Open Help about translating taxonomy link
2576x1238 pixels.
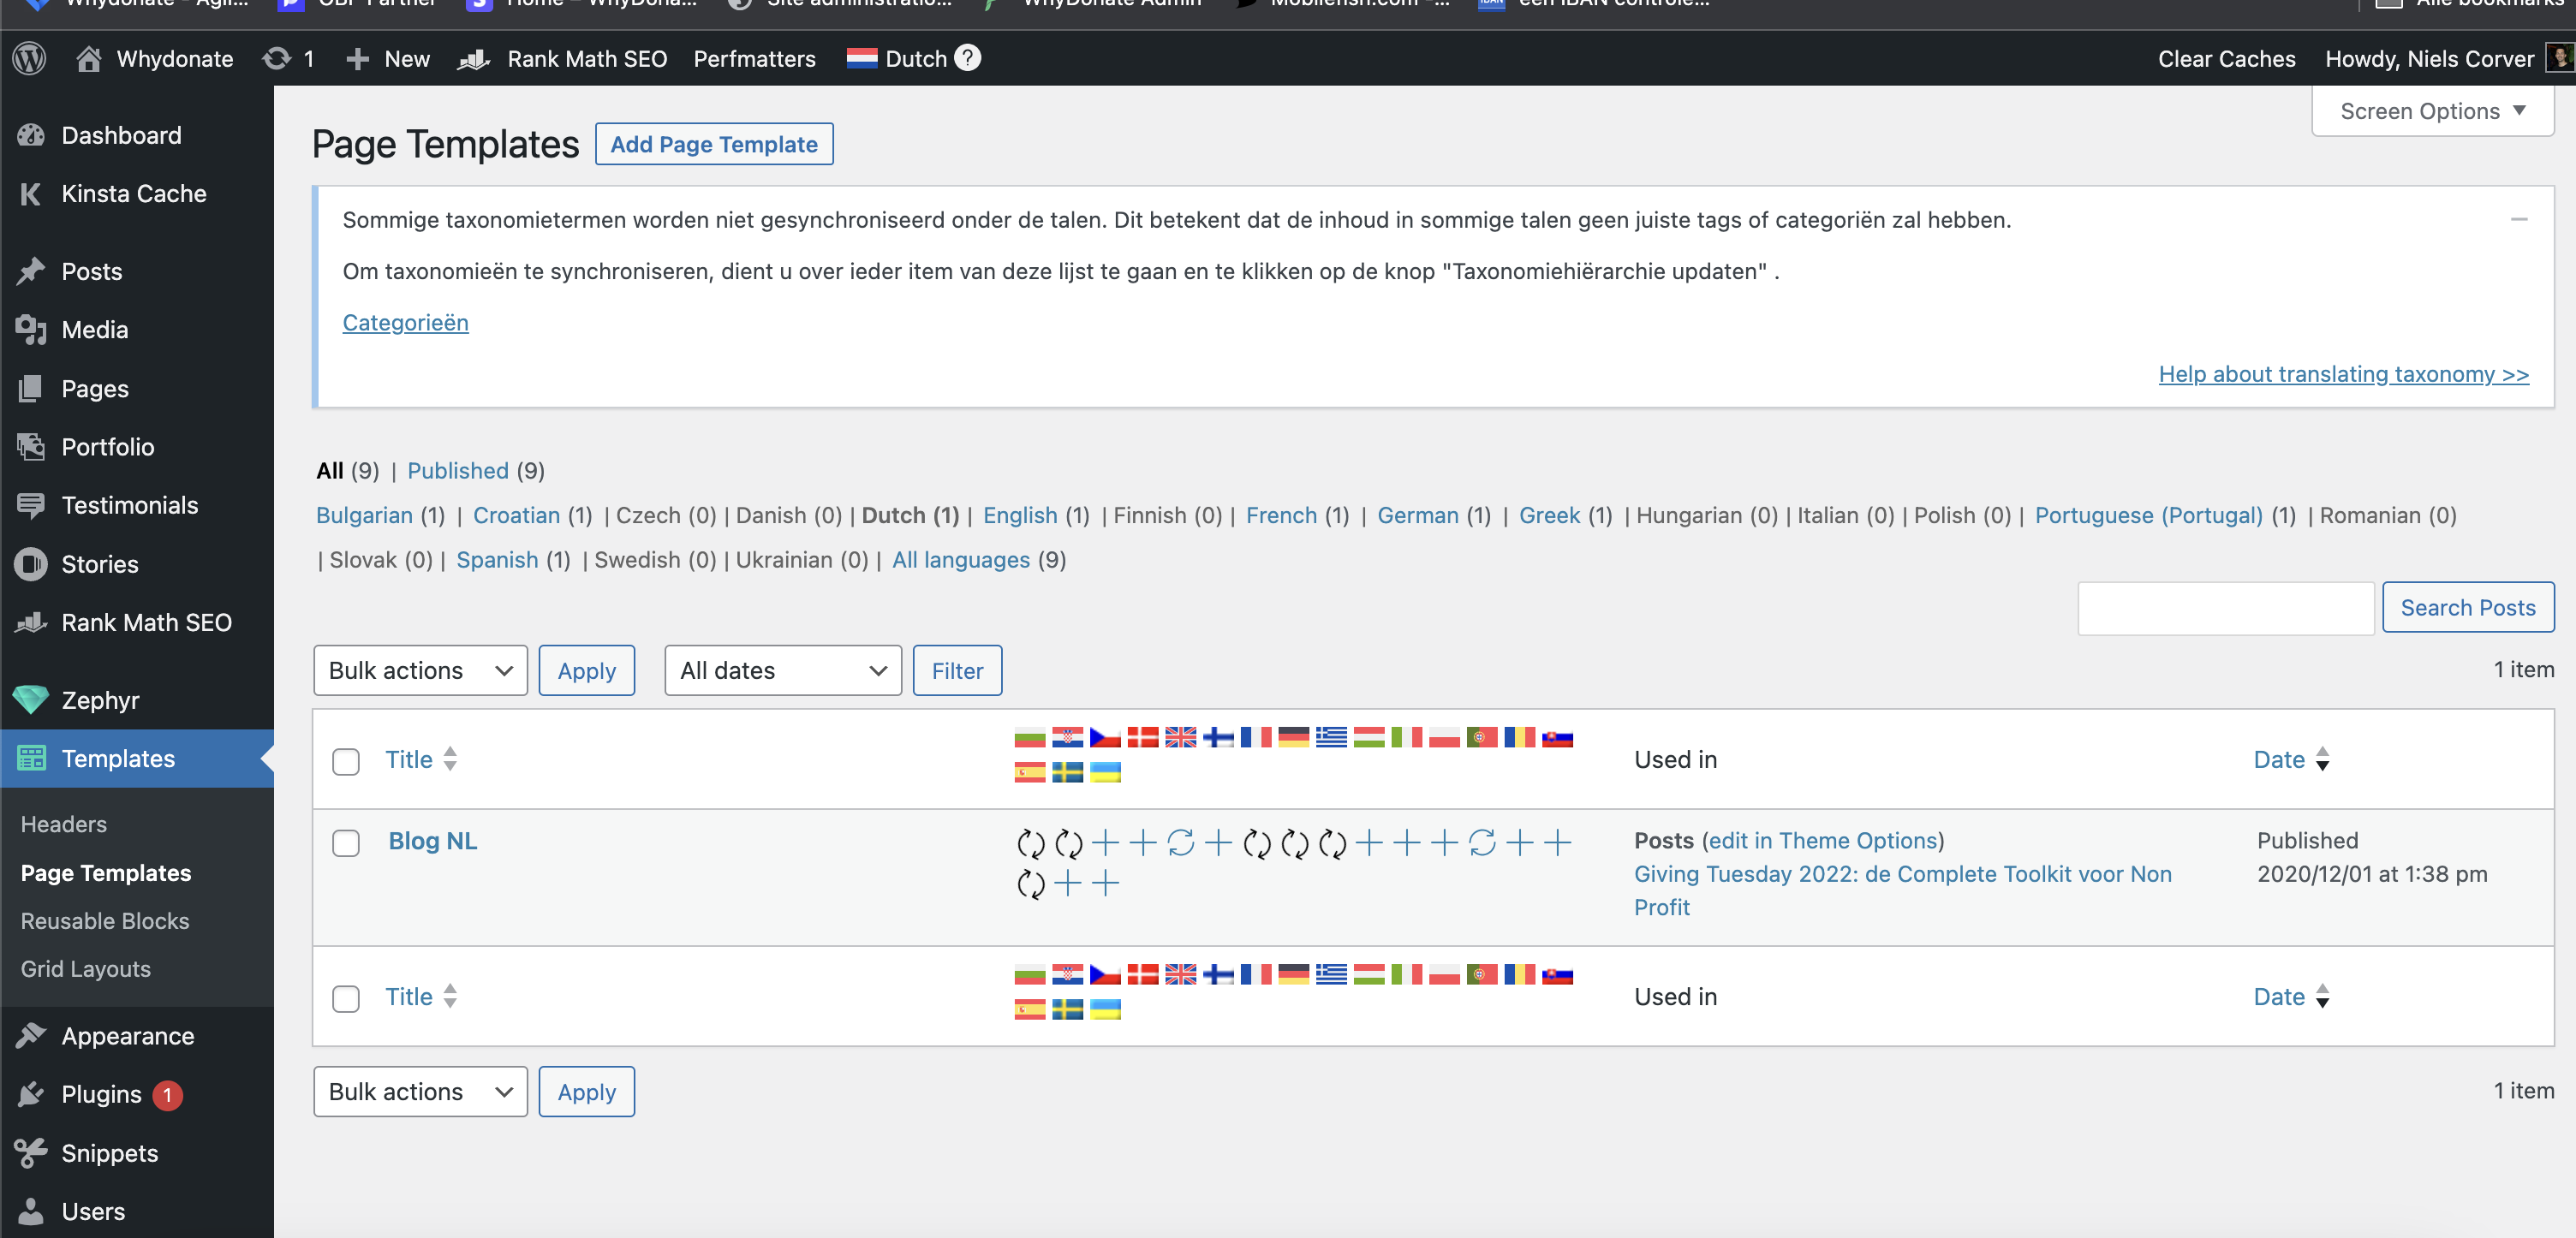[2343, 373]
